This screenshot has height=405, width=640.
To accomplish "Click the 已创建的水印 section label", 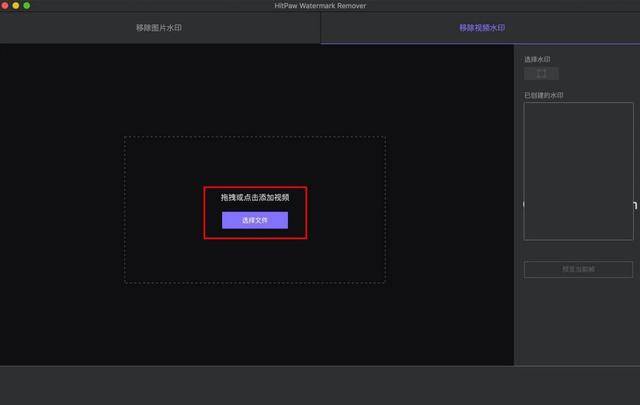I will point(543,95).
